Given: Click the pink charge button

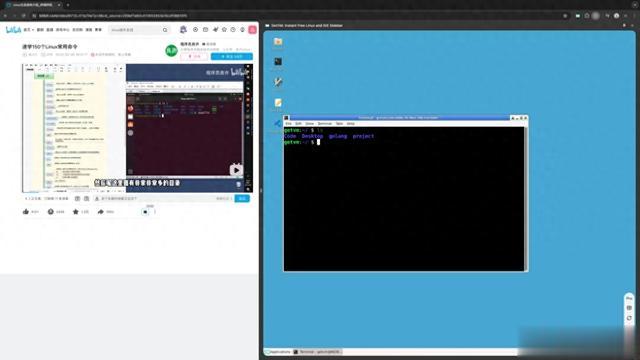Looking at the screenshot, I should coord(194,56).
